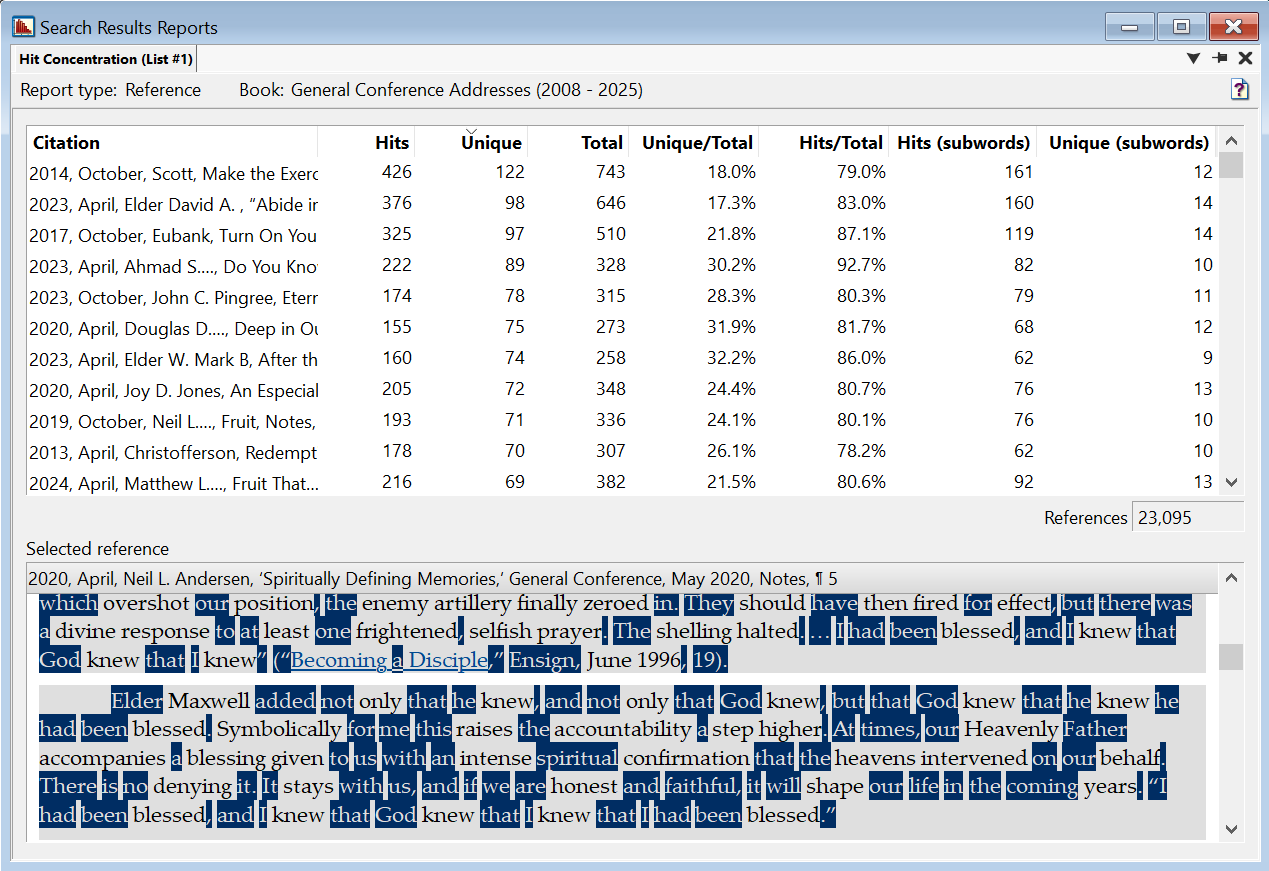Image resolution: width=1269 pixels, height=871 pixels.
Task: Select the 2017 October Eubank citation row
Action: 173,234
